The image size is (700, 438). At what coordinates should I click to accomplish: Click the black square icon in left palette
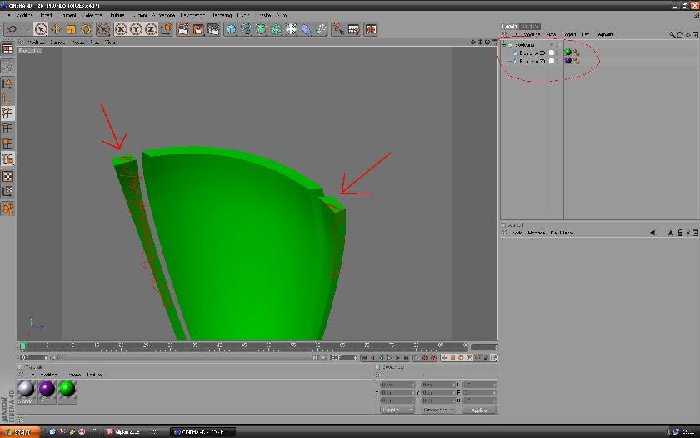[8, 177]
